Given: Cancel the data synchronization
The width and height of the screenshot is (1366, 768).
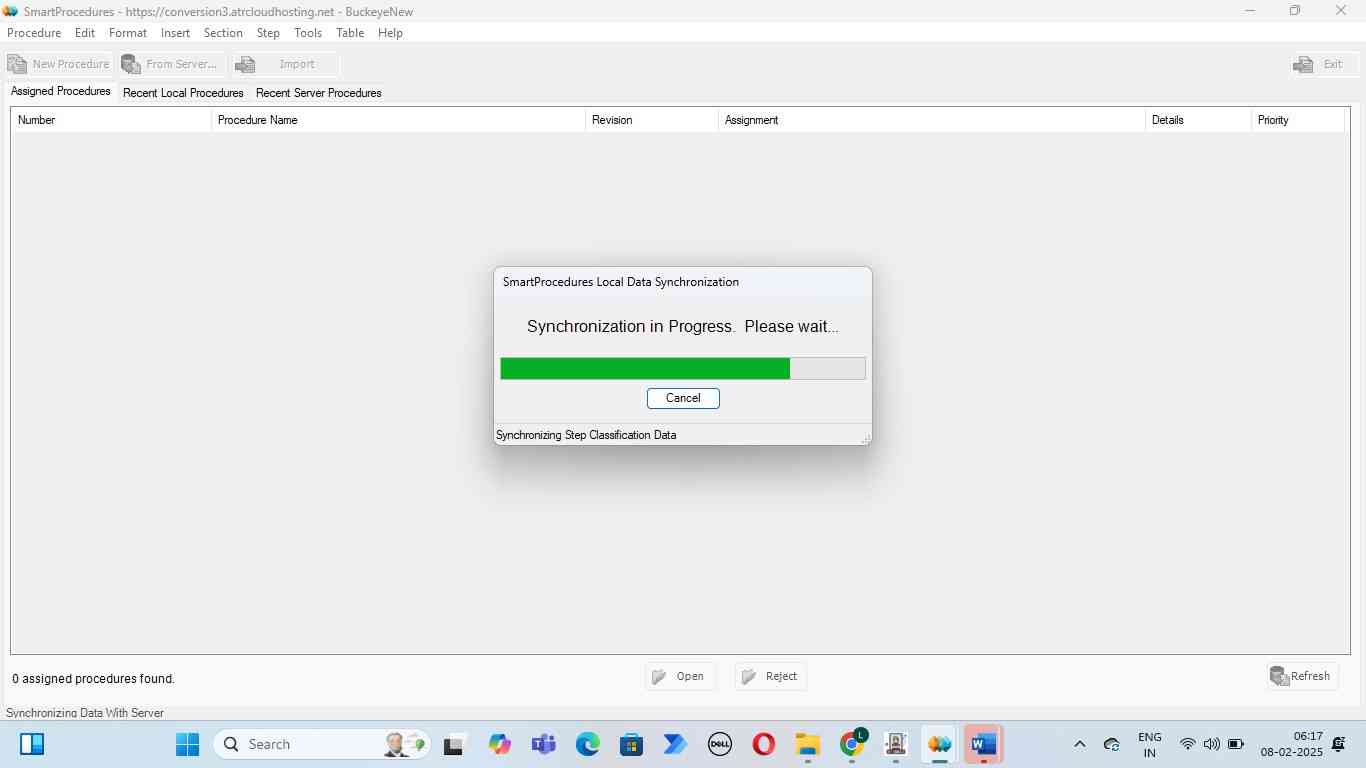Looking at the screenshot, I should pyautogui.click(x=683, y=398).
